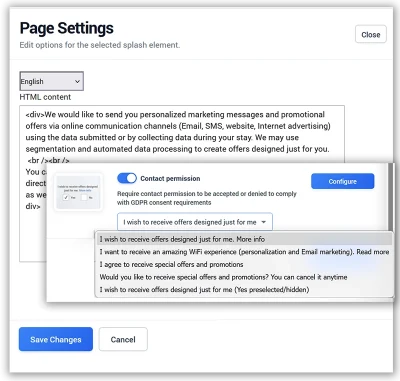400x381 pixels.
Task: Toggle the Contact permission switch
Action: click(127, 178)
